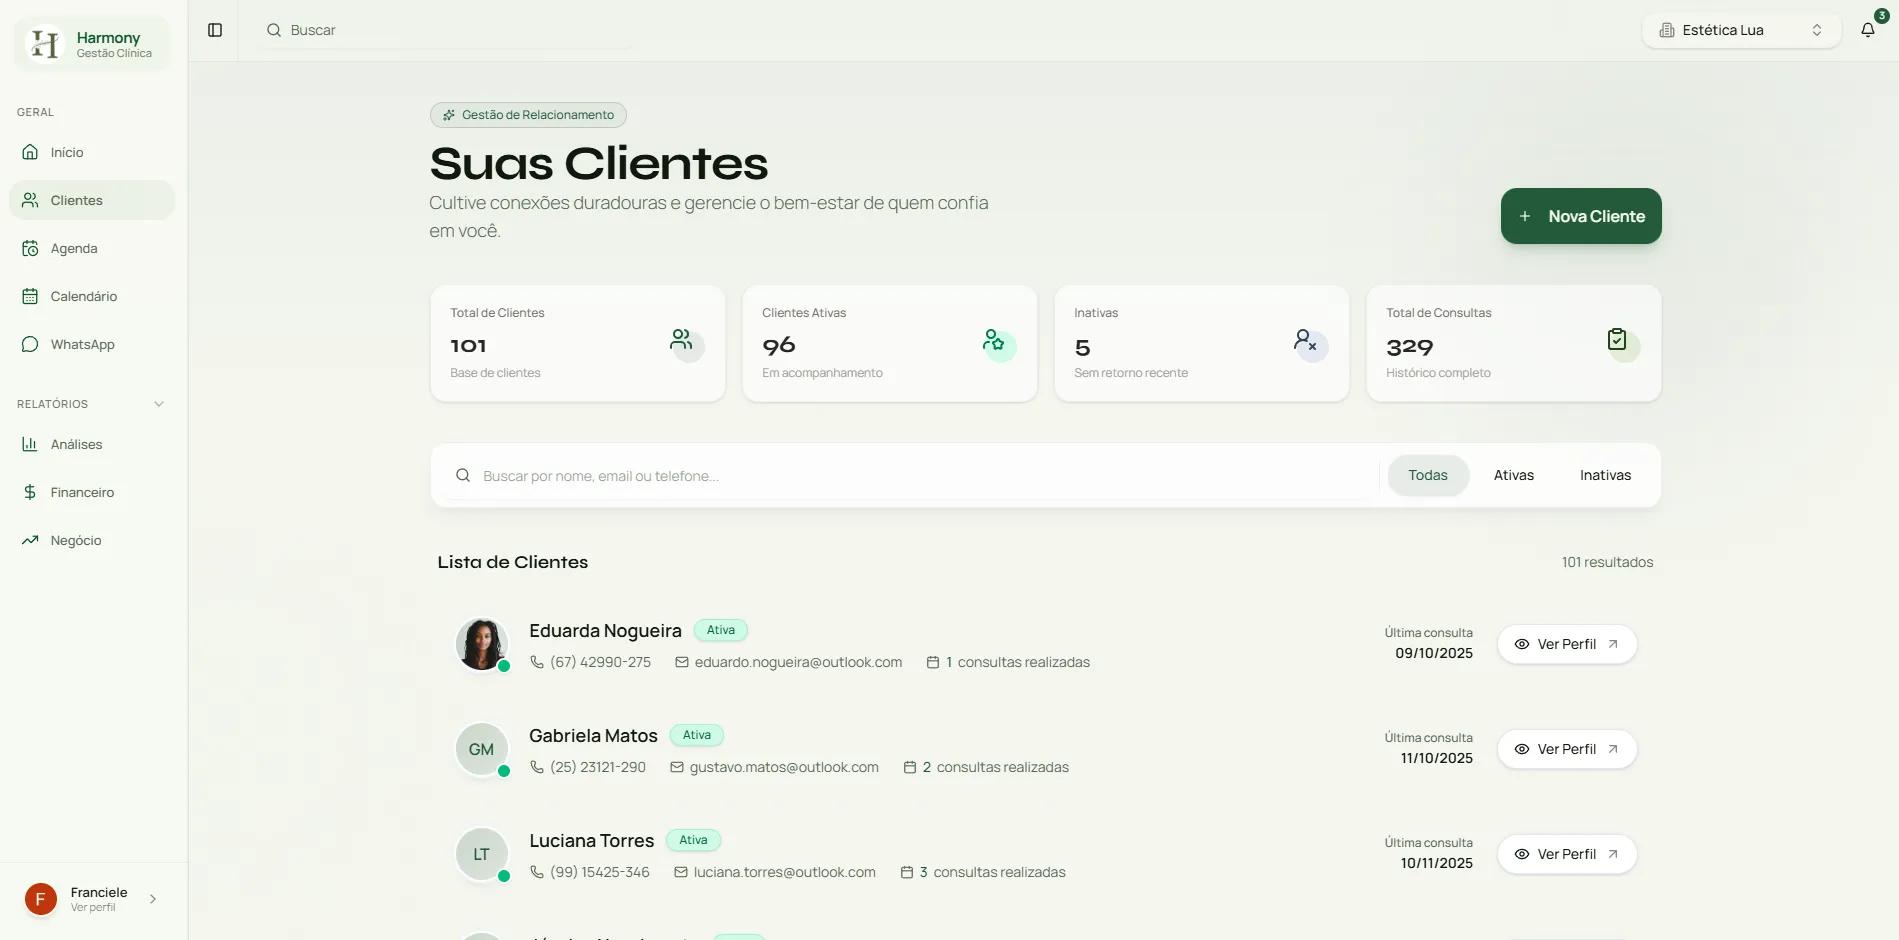This screenshot has height=940, width=1899.
Task: Open the Estética Lua clinic dropdown
Action: click(x=1740, y=30)
